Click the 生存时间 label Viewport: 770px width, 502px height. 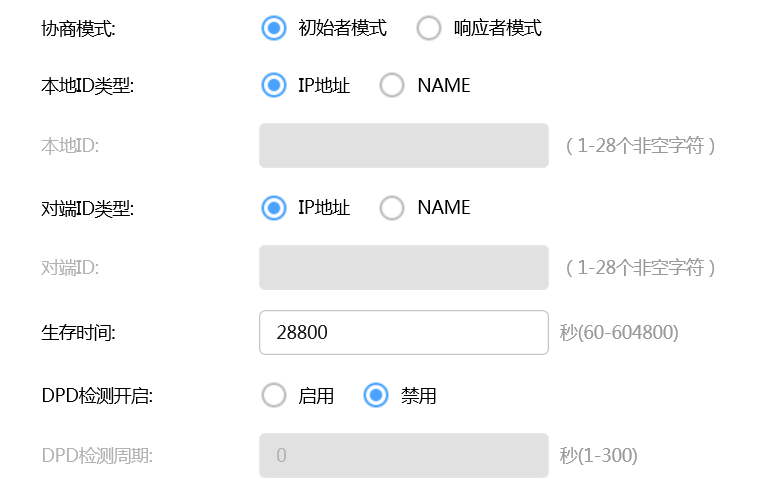78,332
